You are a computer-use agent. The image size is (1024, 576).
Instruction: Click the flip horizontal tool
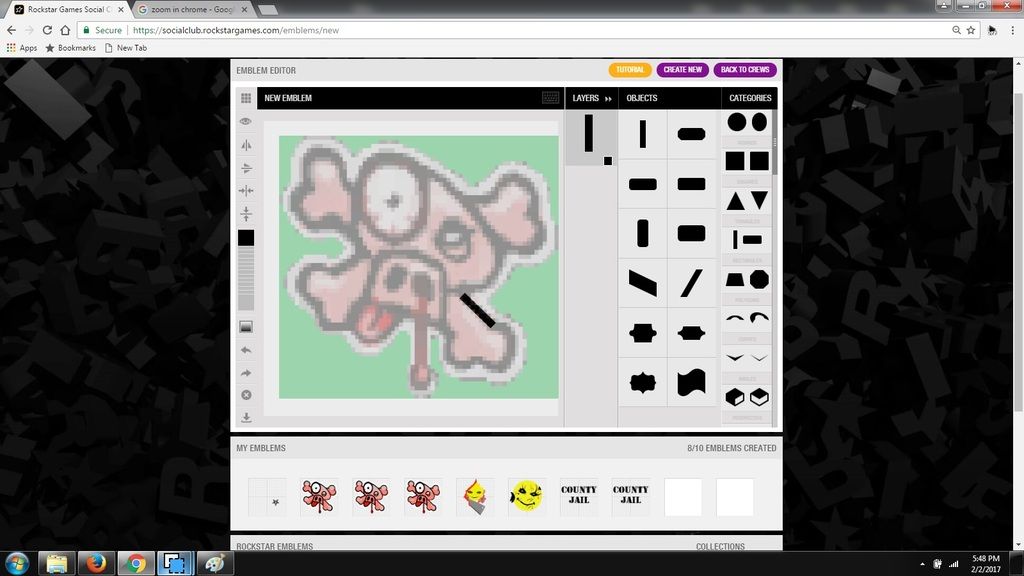point(246,145)
